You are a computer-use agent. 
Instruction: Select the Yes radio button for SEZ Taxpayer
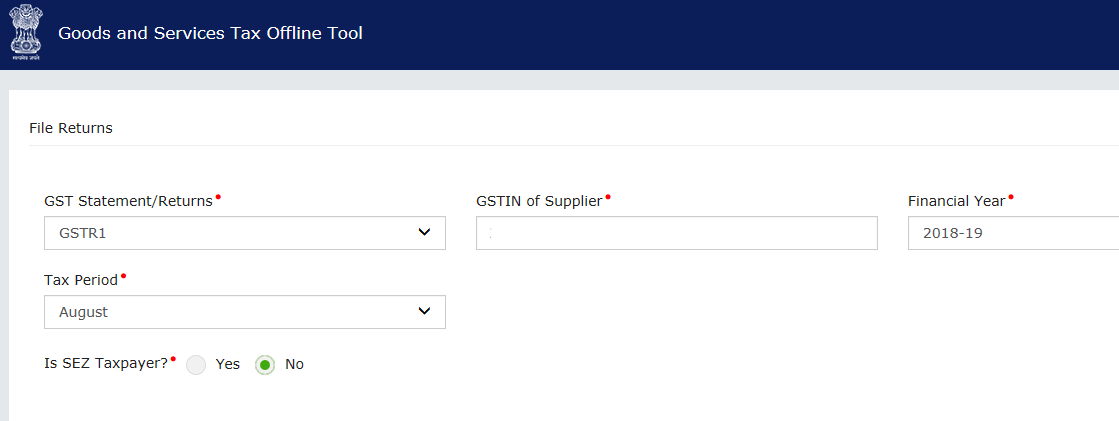click(196, 365)
